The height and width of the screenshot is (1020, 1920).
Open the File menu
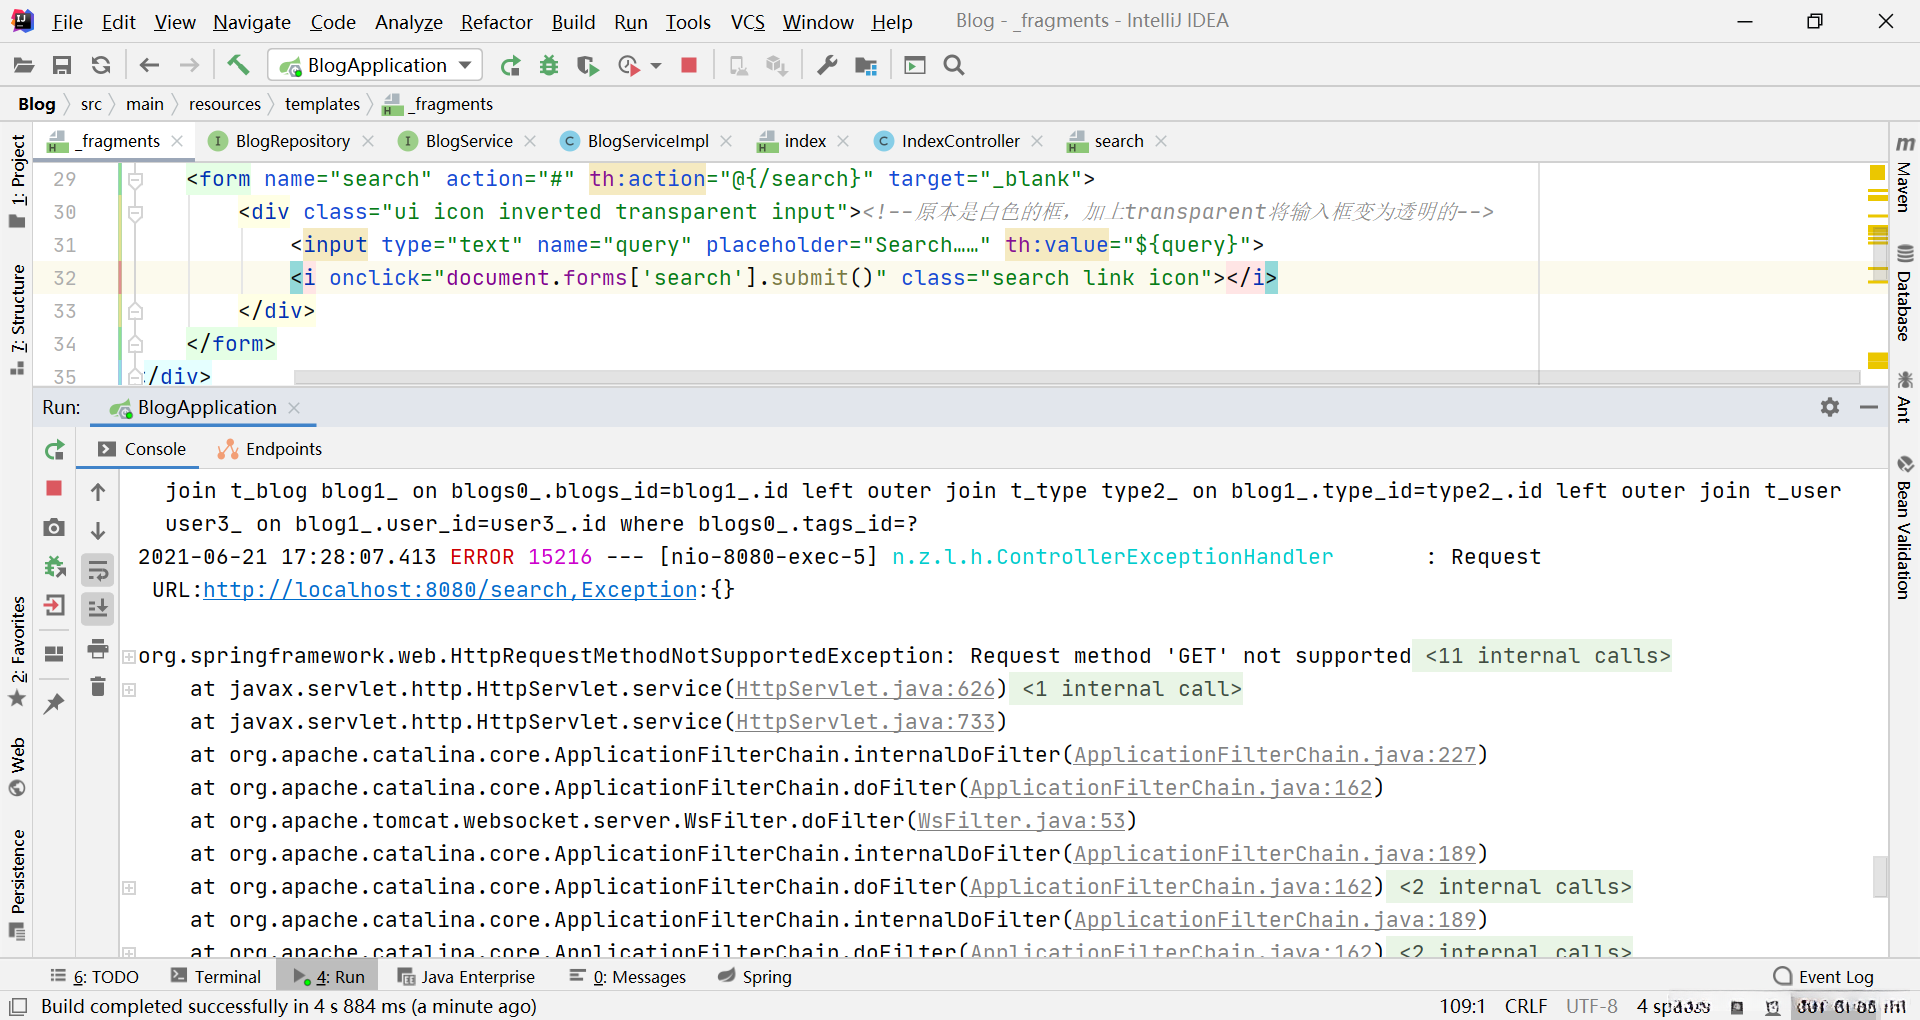tap(67, 22)
